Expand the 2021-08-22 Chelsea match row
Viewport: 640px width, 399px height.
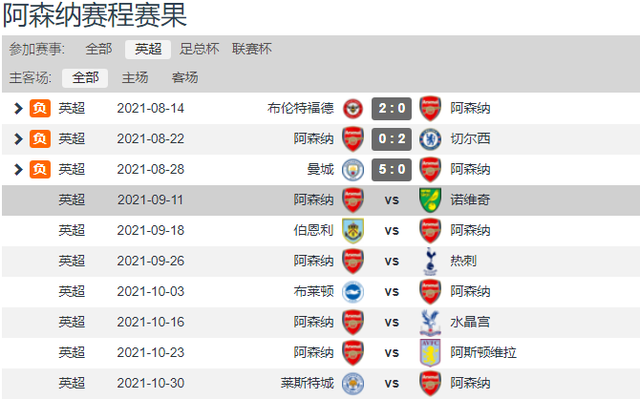pyautogui.click(x=18, y=139)
